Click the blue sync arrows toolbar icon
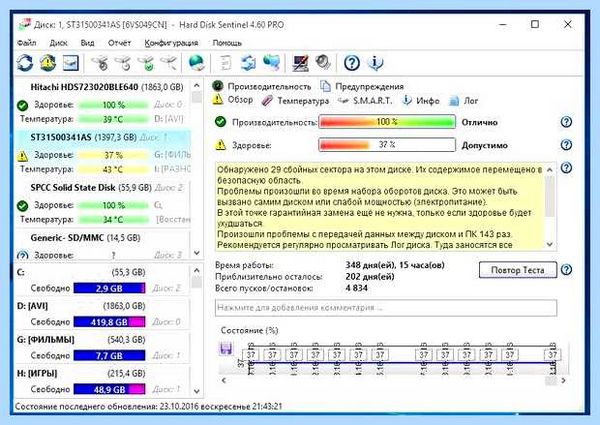Viewport: 600px width, 425px height. (x=248, y=63)
